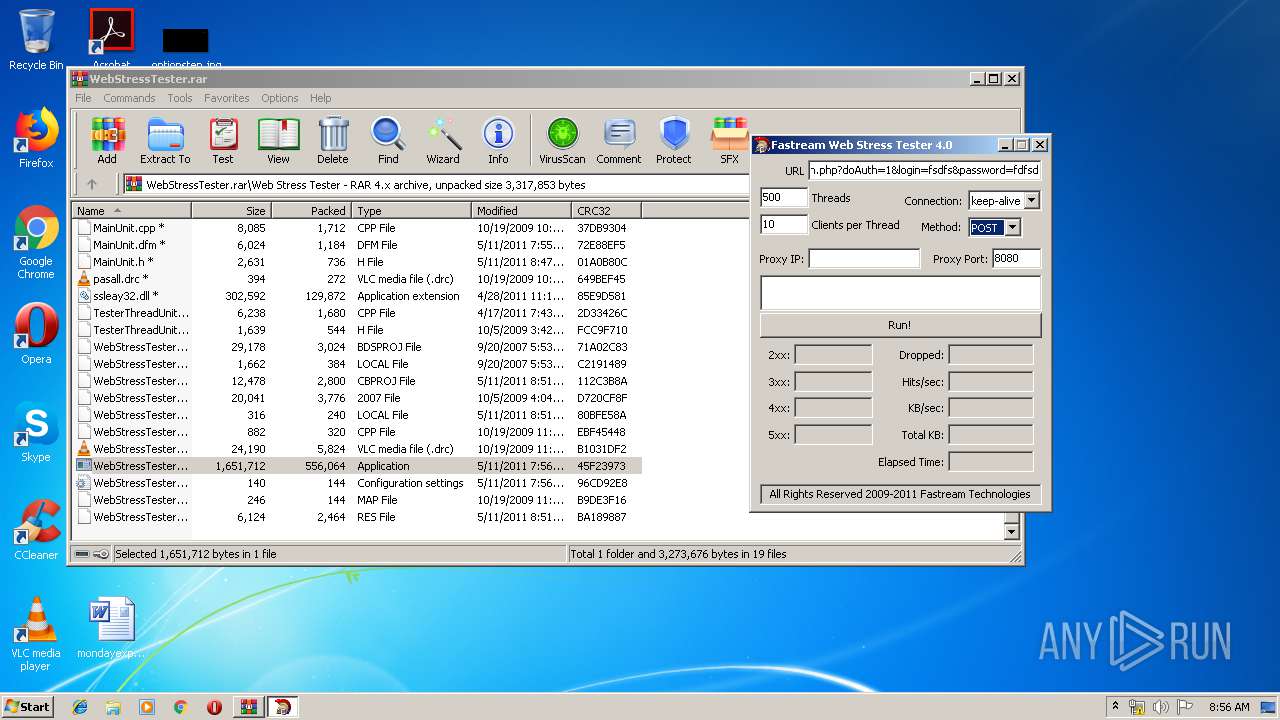Select the MAP File row

click(x=357, y=500)
